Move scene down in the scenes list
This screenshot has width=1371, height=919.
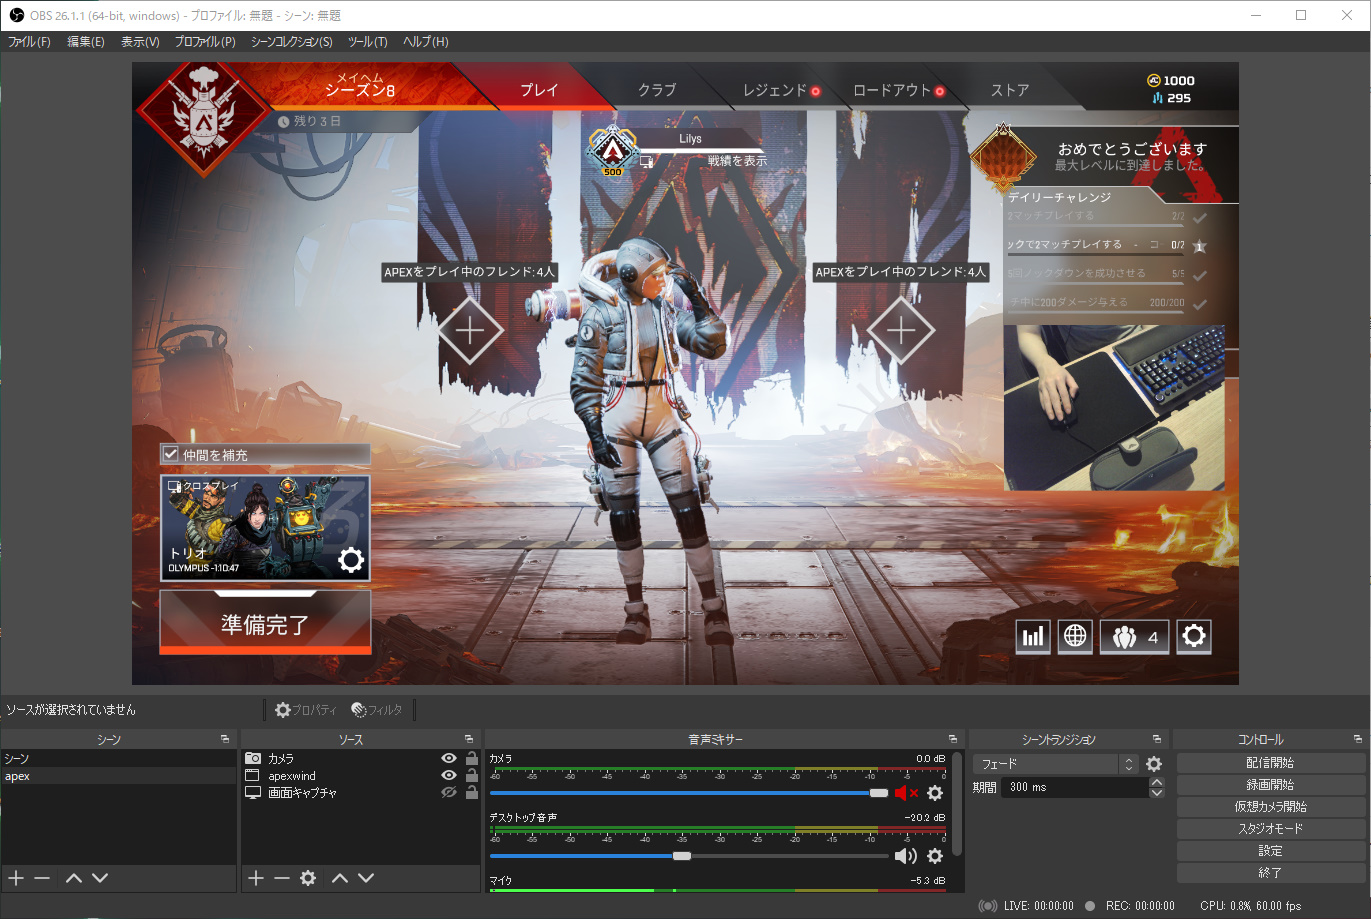tap(100, 878)
